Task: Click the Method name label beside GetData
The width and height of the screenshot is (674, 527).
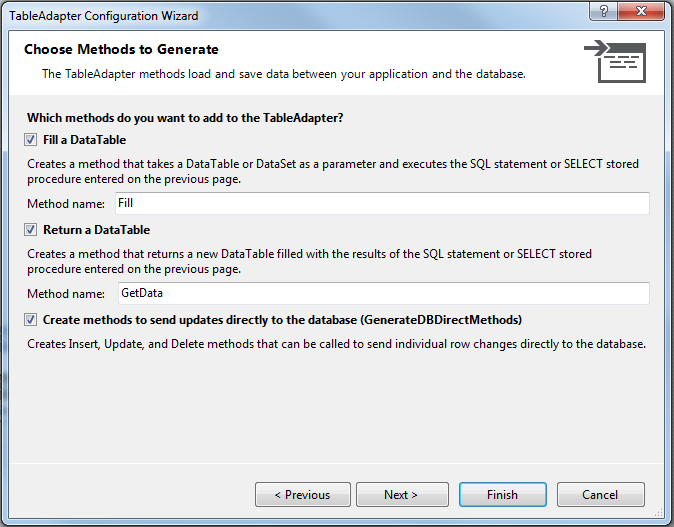Action: [66, 294]
